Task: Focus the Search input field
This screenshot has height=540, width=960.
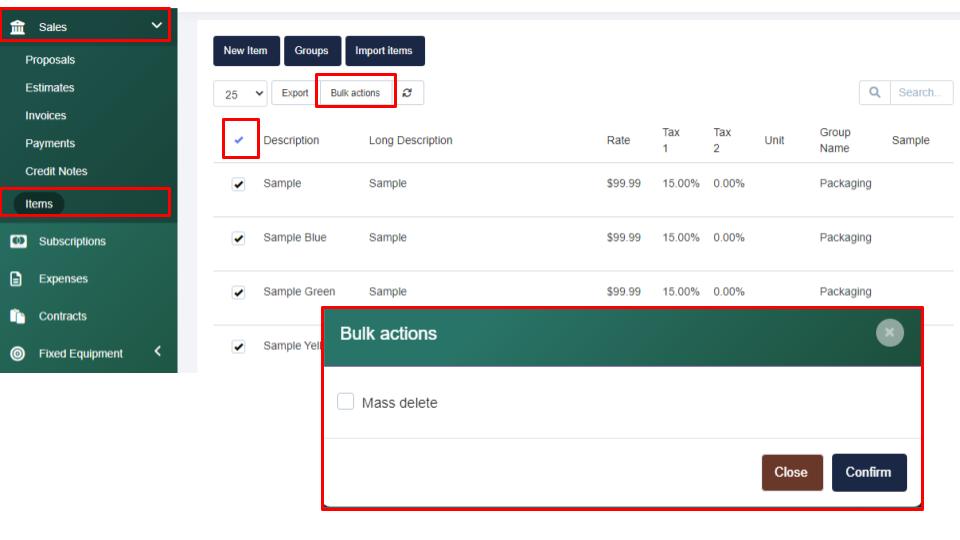Action: pos(920,93)
